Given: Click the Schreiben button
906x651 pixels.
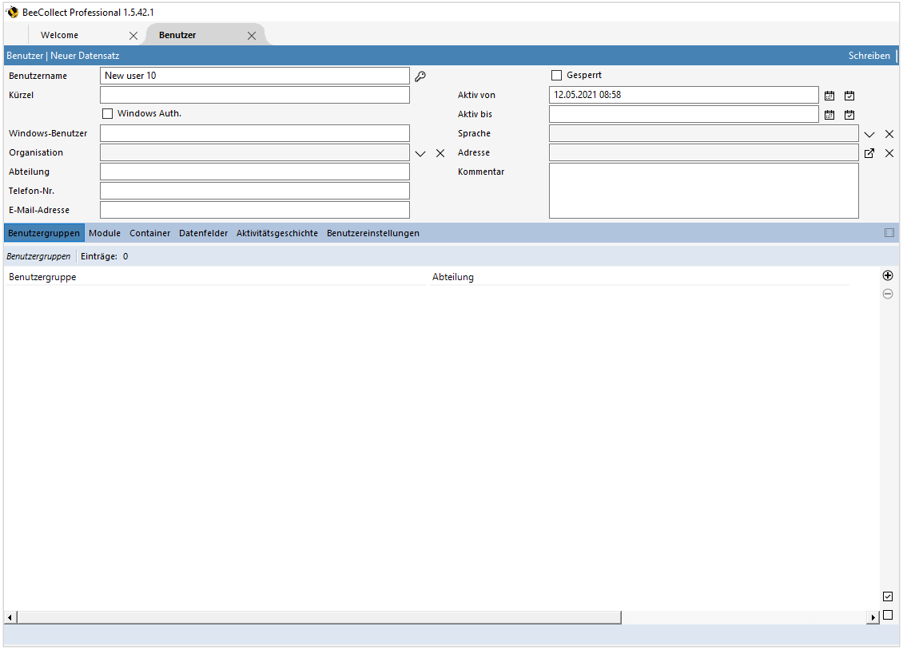Looking at the screenshot, I should (869, 56).
